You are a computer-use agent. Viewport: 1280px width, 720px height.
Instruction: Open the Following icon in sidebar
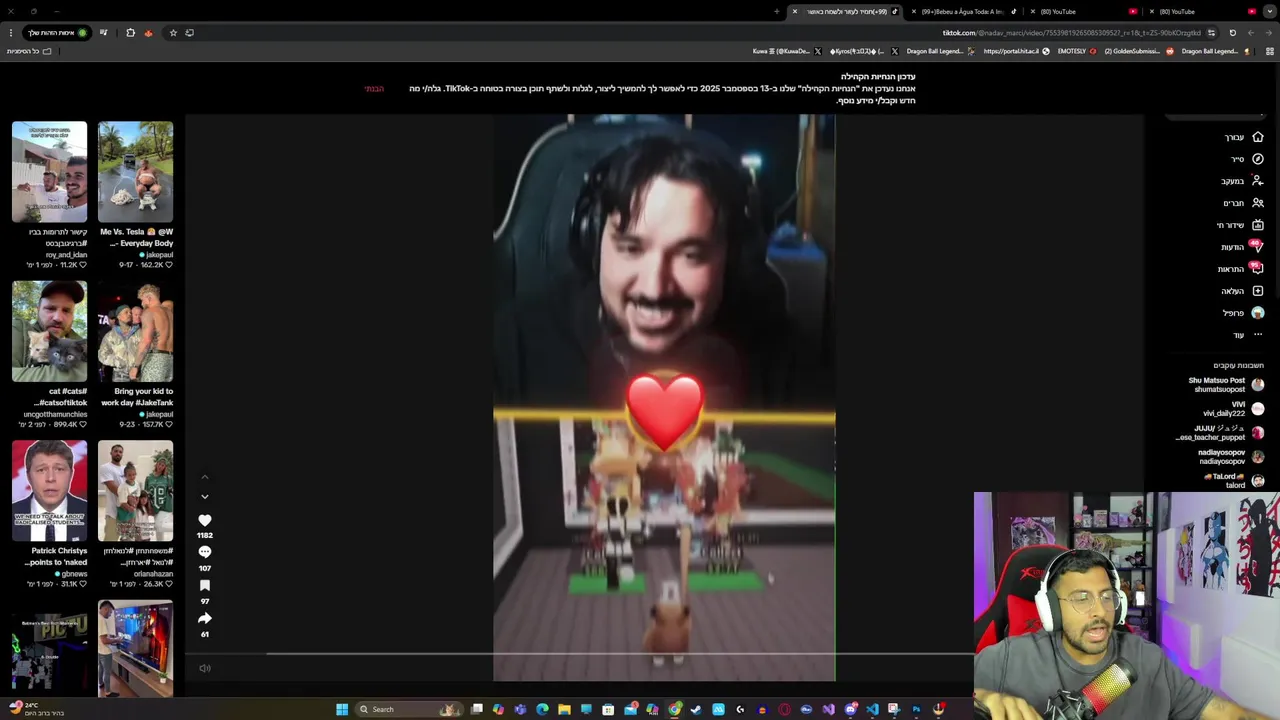click(1257, 181)
